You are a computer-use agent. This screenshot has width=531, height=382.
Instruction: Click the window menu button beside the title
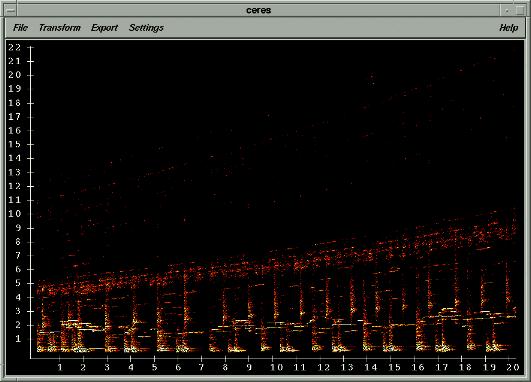click(x=10, y=10)
